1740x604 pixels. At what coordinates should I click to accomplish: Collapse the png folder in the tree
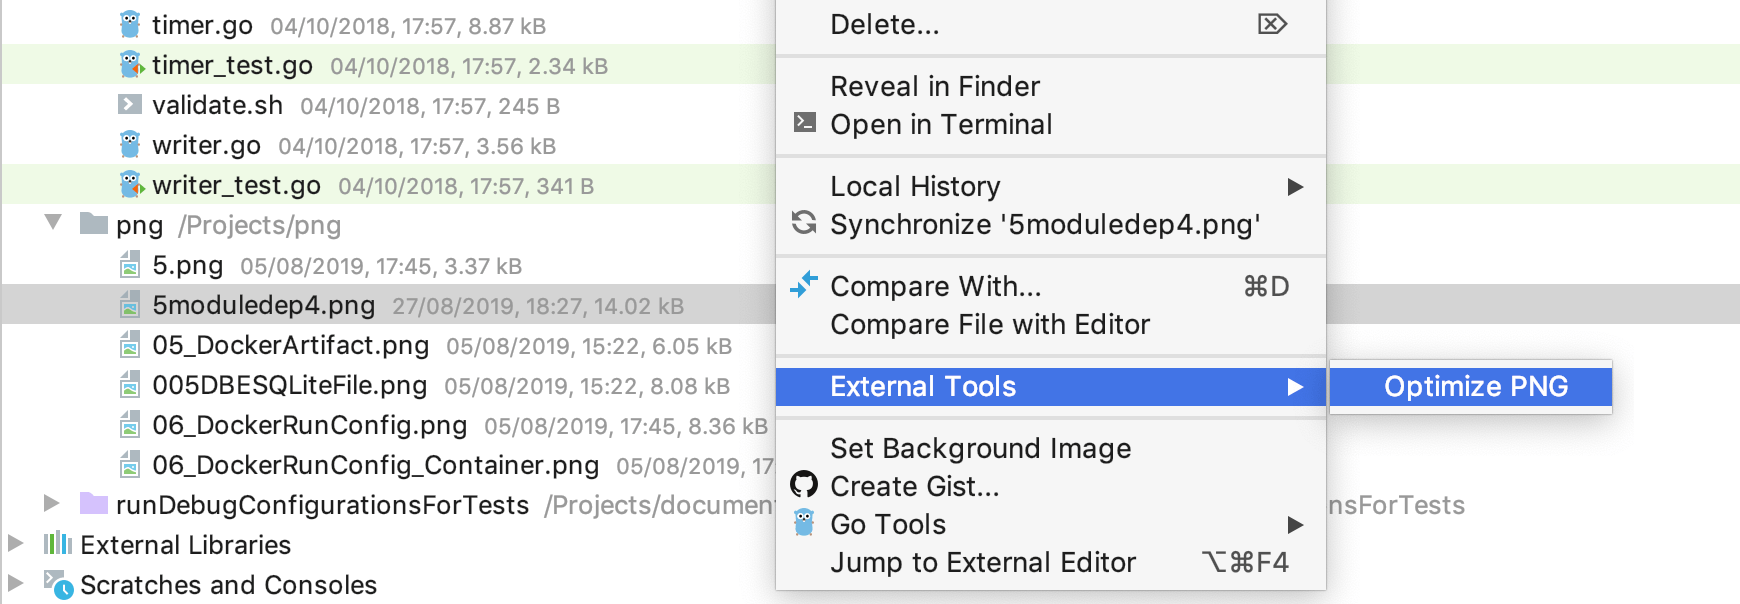(53, 225)
